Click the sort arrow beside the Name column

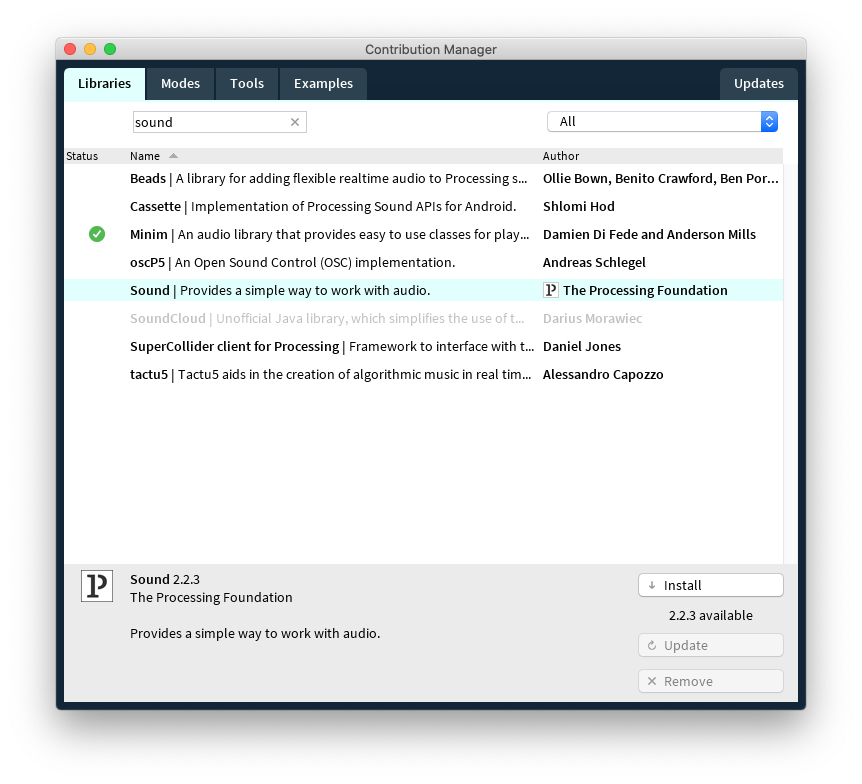(173, 156)
